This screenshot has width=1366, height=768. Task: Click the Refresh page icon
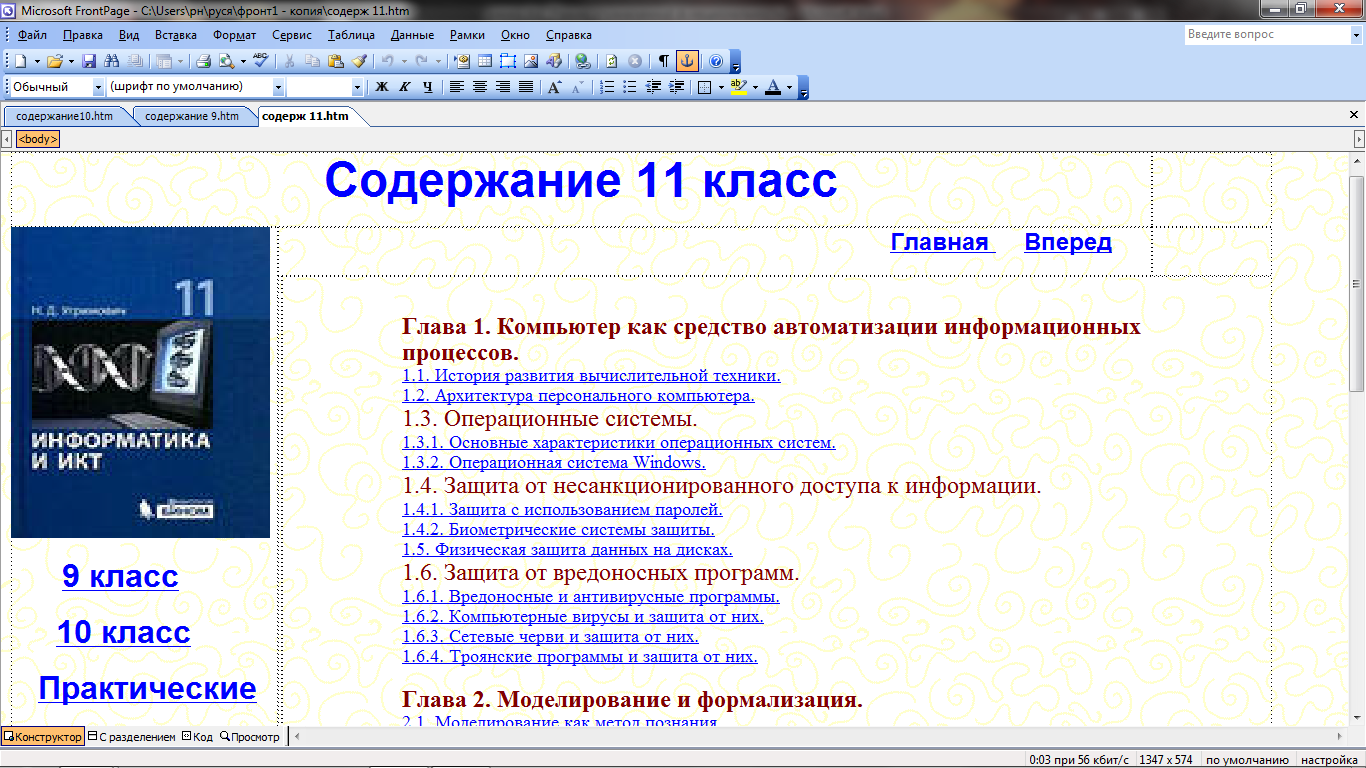coord(611,61)
